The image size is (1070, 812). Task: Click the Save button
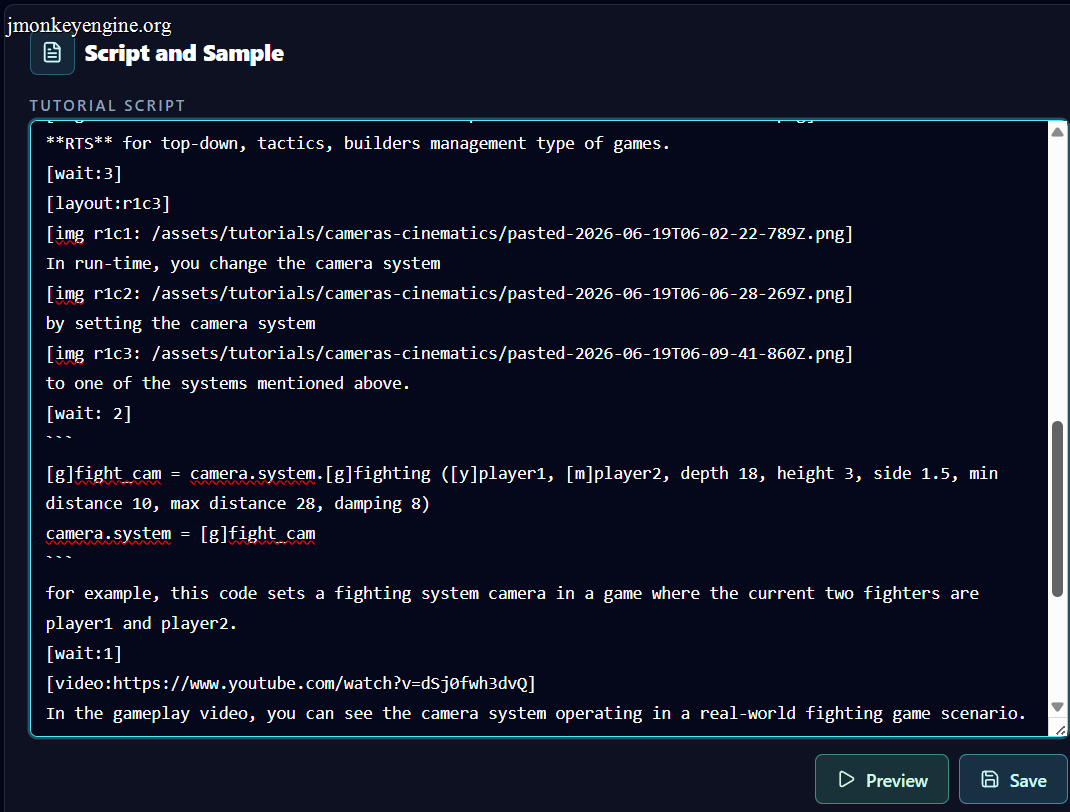click(x=1013, y=779)
